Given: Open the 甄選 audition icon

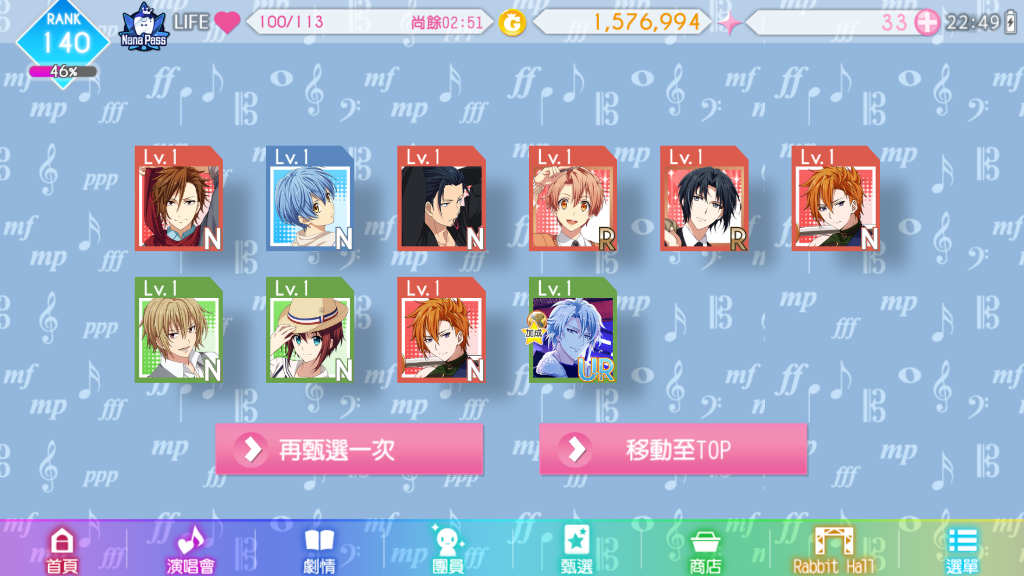Looking at the screenshot, I should coord(577,550).
